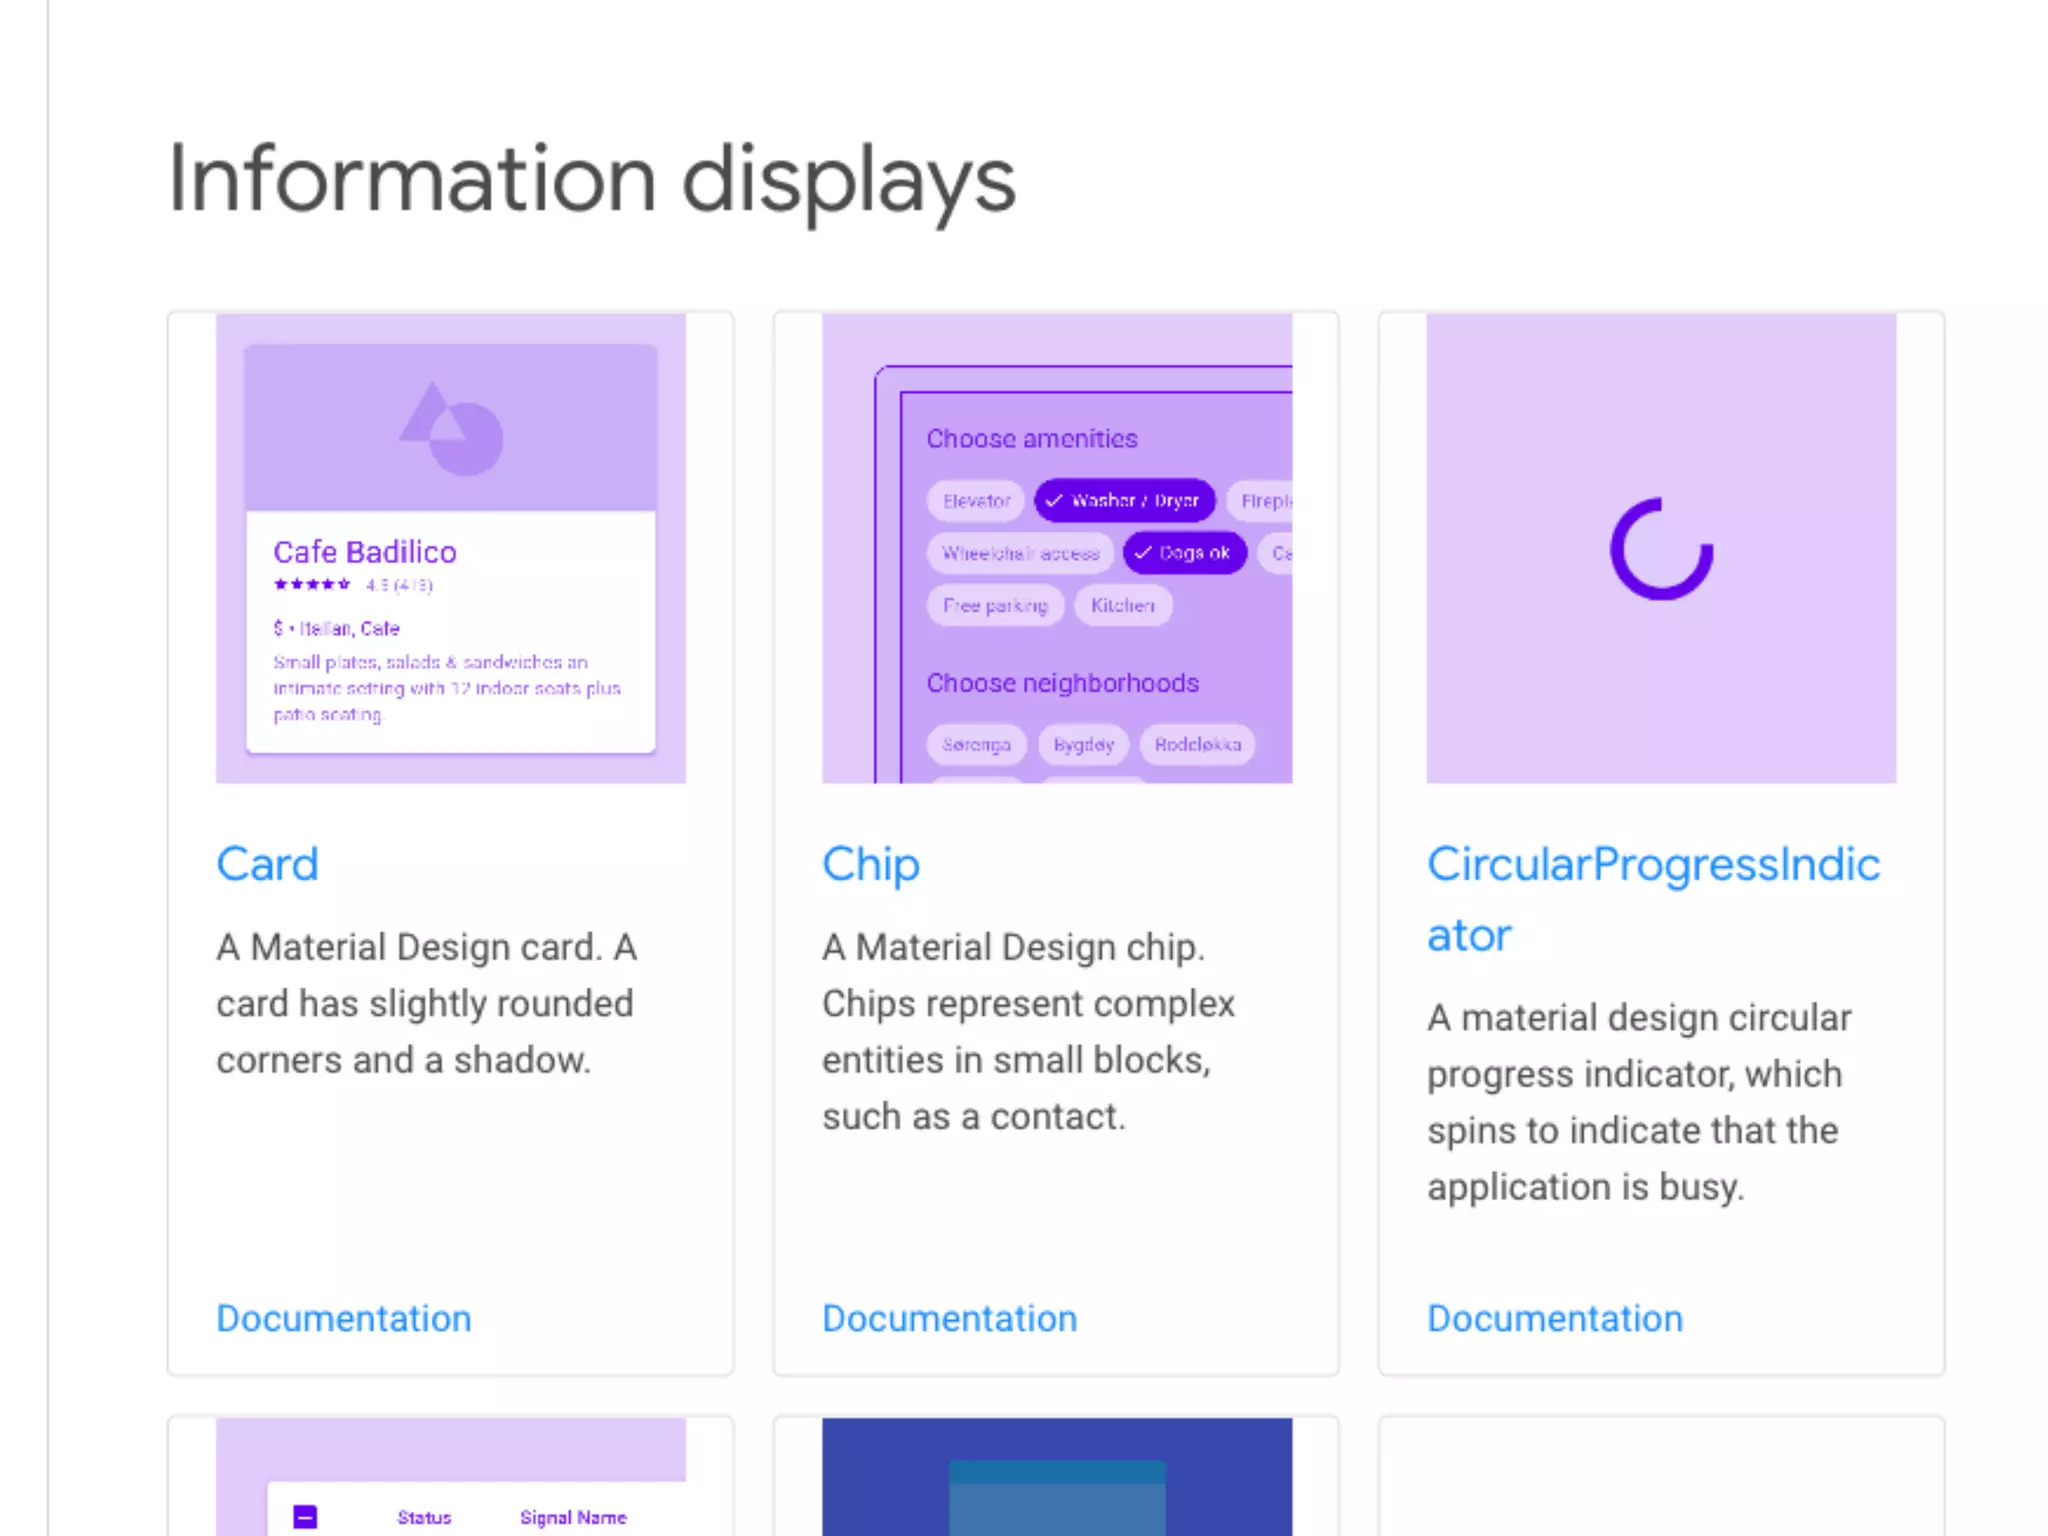
Task: Open Documentation link for CircularProgressIndicator
Action: (x=1554, y=1318)
